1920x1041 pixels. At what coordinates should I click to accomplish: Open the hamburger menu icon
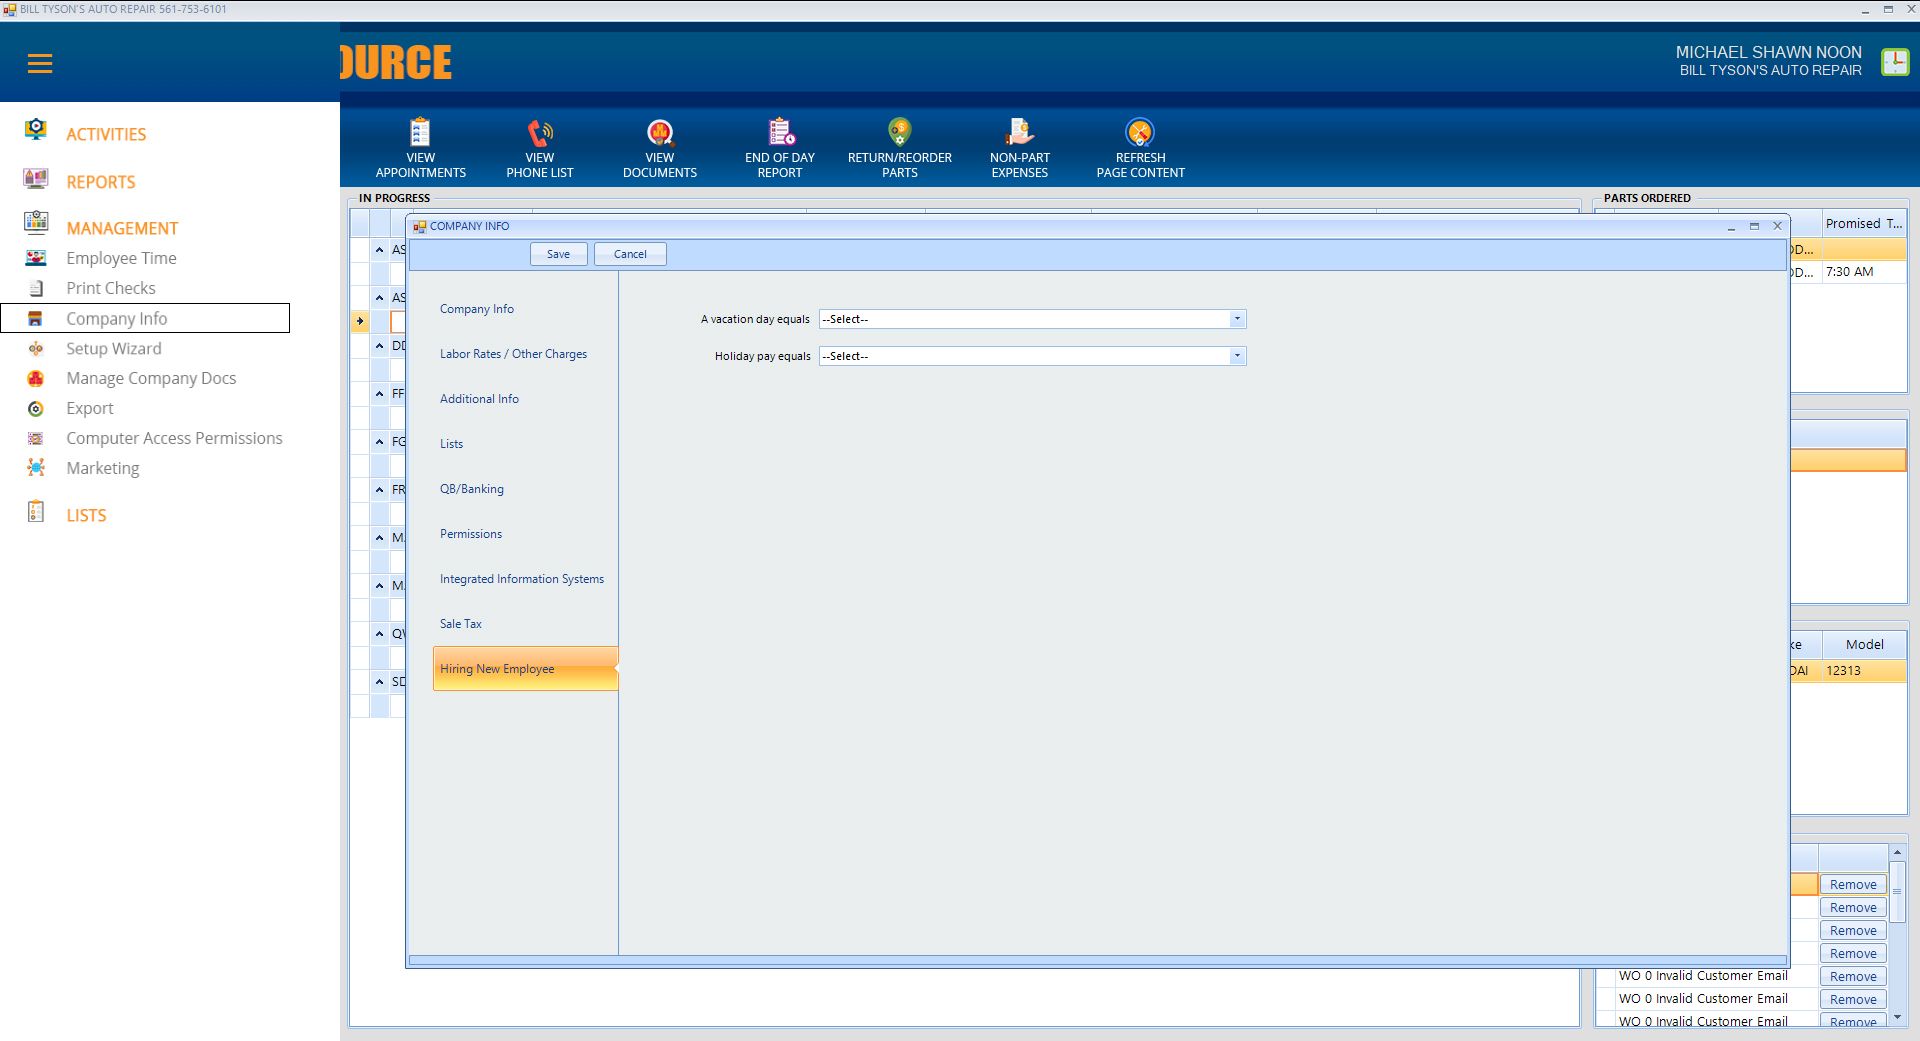40,64
